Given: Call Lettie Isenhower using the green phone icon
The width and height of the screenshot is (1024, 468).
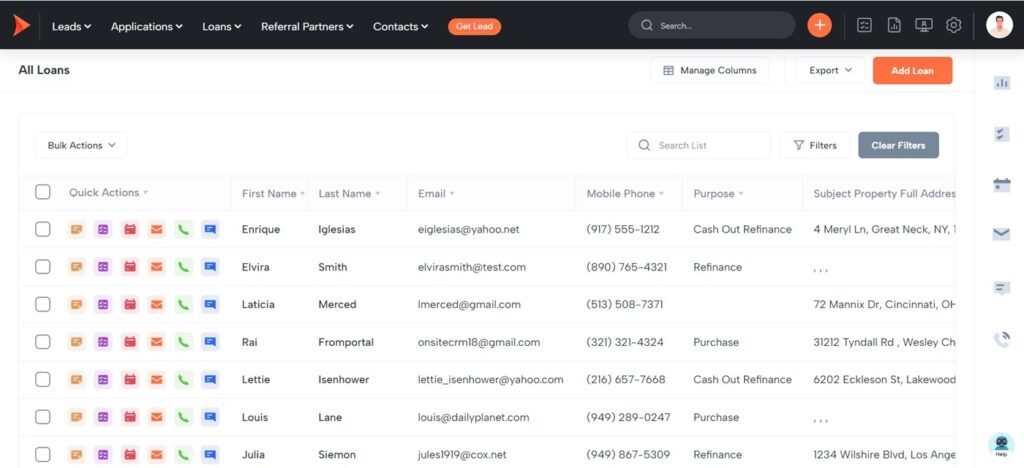Looking at the screenshot, I should (x=184, y=379).
